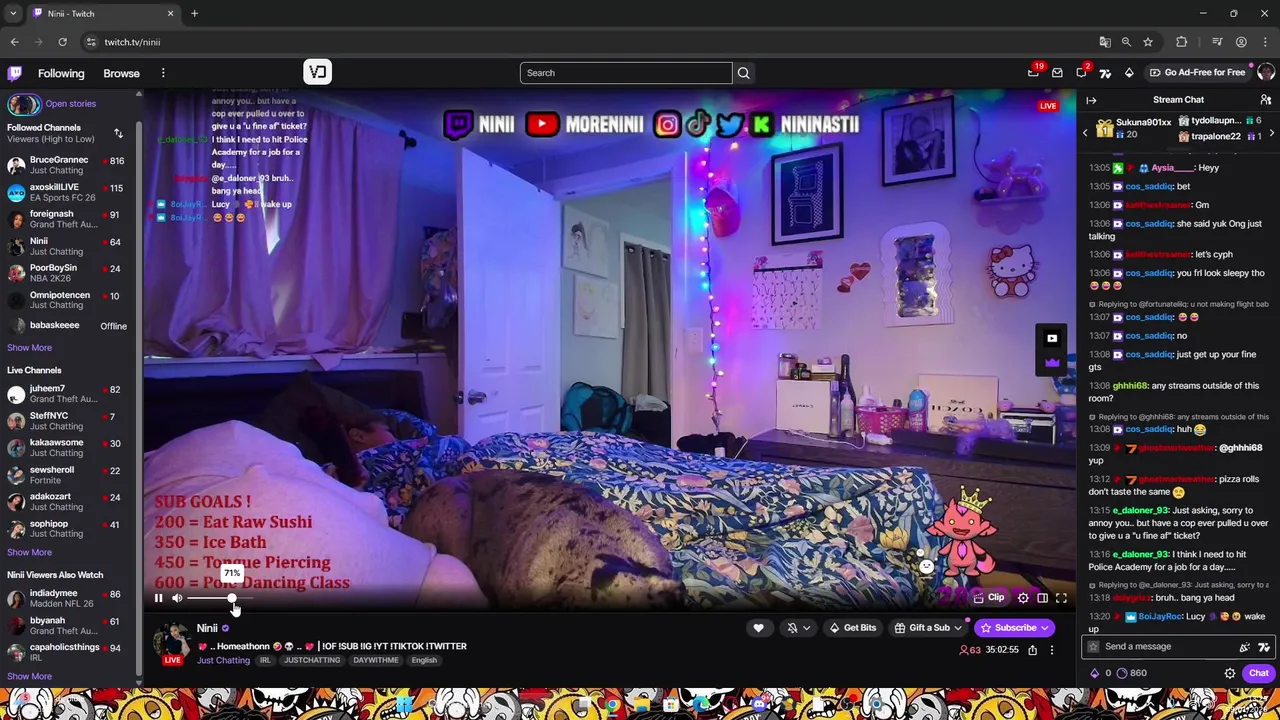Viewport: 1280px width, 720px height.
Task: Click the IRL stream tag
Action: [x=265, y=660]
